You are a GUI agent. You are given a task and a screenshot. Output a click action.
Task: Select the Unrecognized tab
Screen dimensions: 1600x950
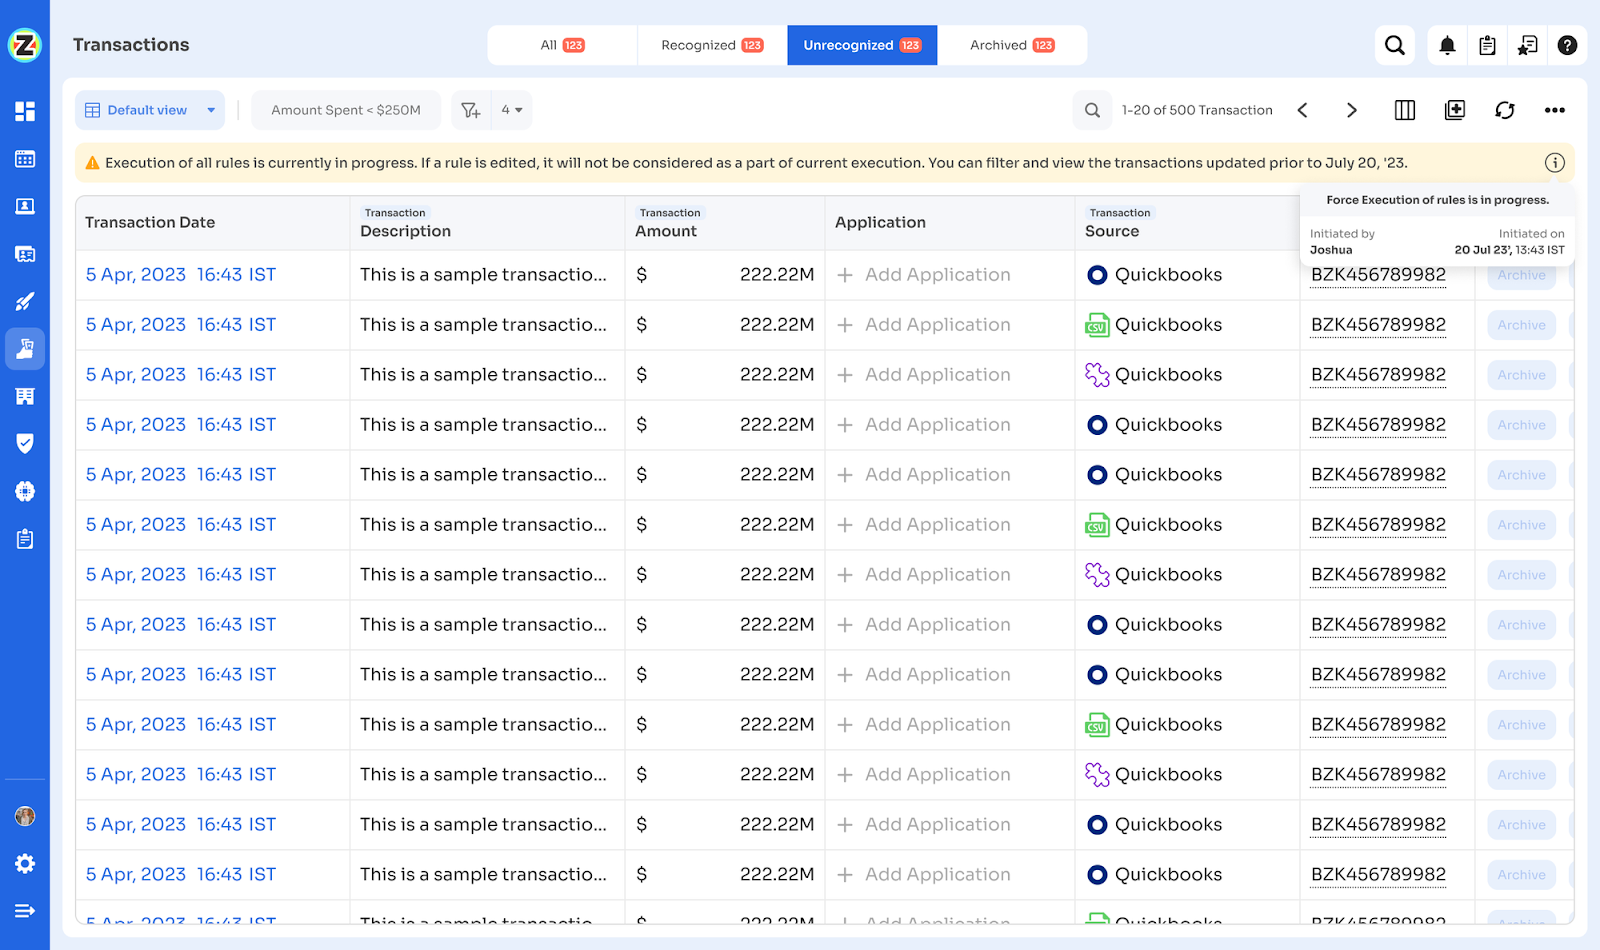tap(862, 45)
